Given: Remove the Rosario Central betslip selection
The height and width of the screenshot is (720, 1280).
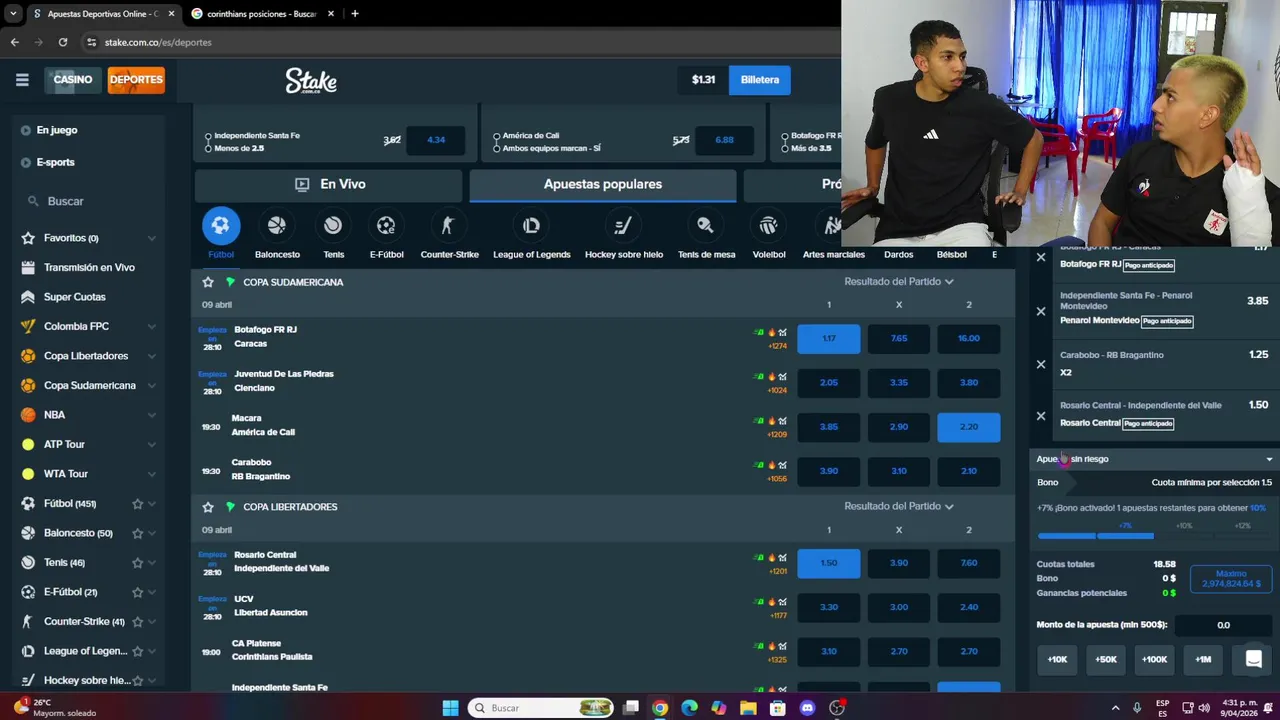Looking at the screenshot, I should [1041, 415].
